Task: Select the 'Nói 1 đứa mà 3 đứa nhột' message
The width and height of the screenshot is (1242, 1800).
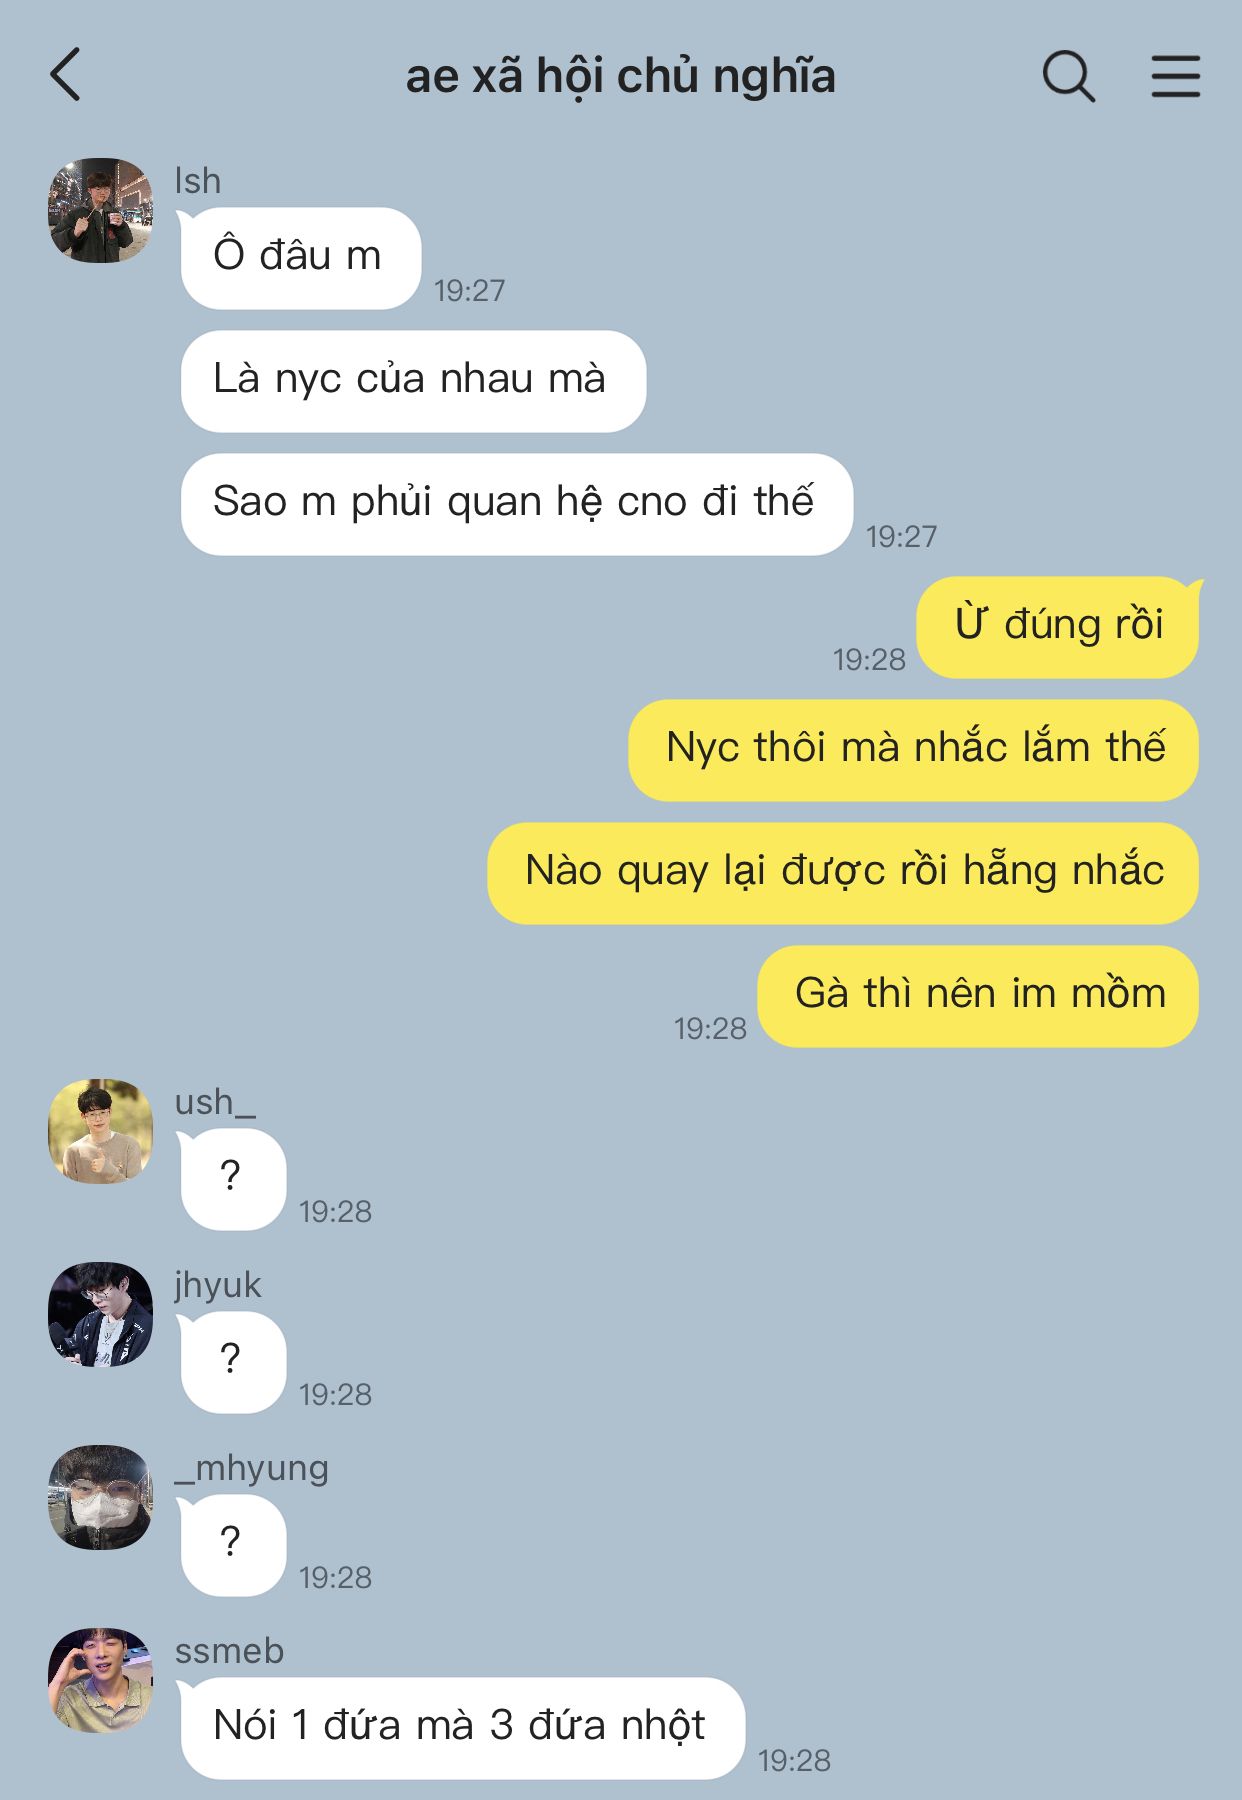Action: coord(461,1728)
